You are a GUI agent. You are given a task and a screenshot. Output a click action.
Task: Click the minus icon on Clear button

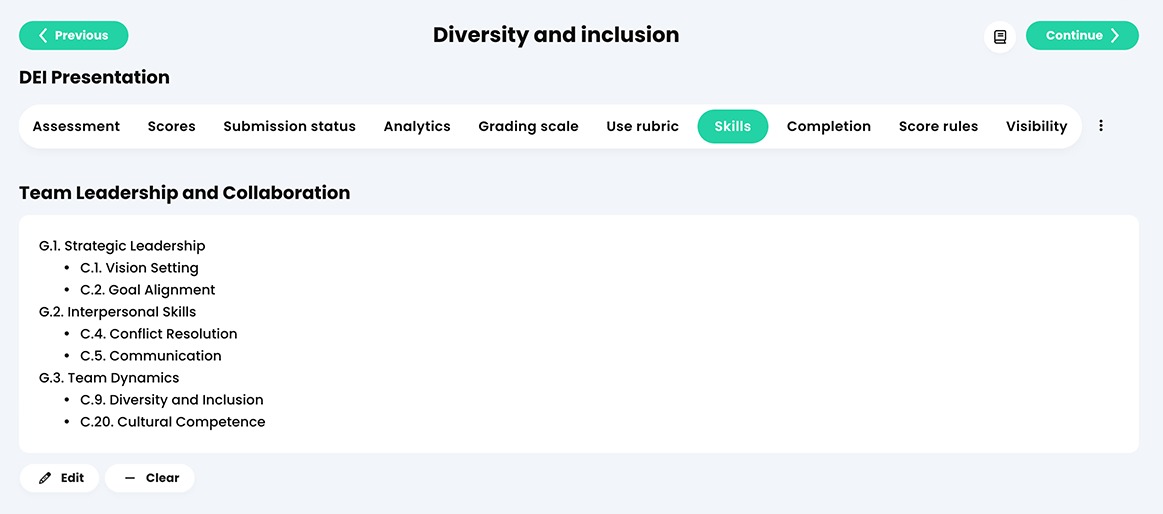point(131,478)
